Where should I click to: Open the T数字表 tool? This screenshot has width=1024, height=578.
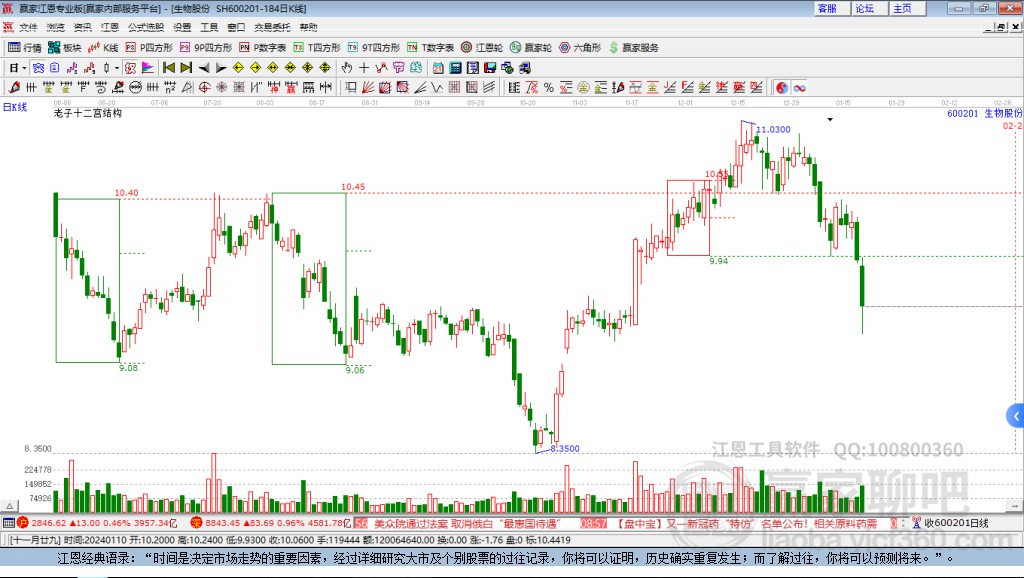[x=430, y=48]
